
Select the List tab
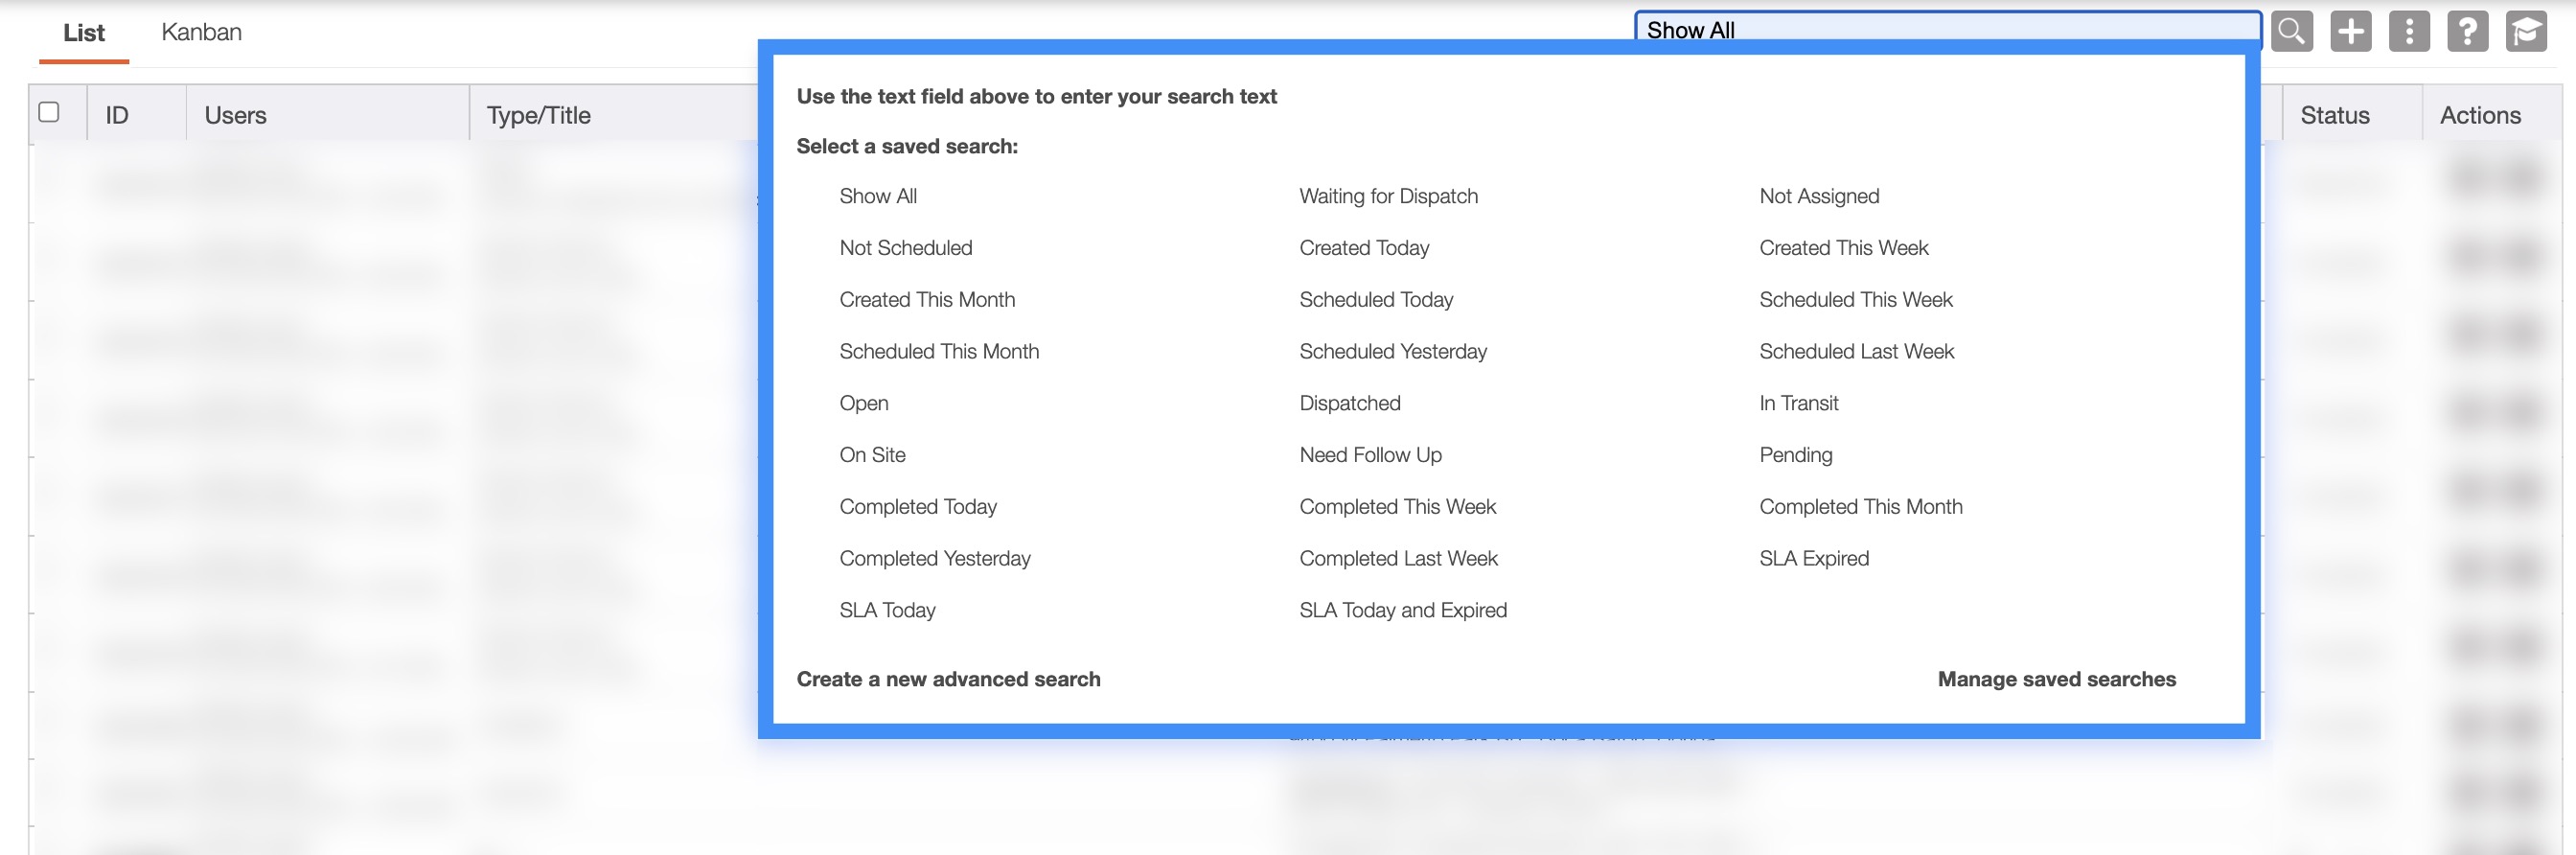tap(84, 33)
